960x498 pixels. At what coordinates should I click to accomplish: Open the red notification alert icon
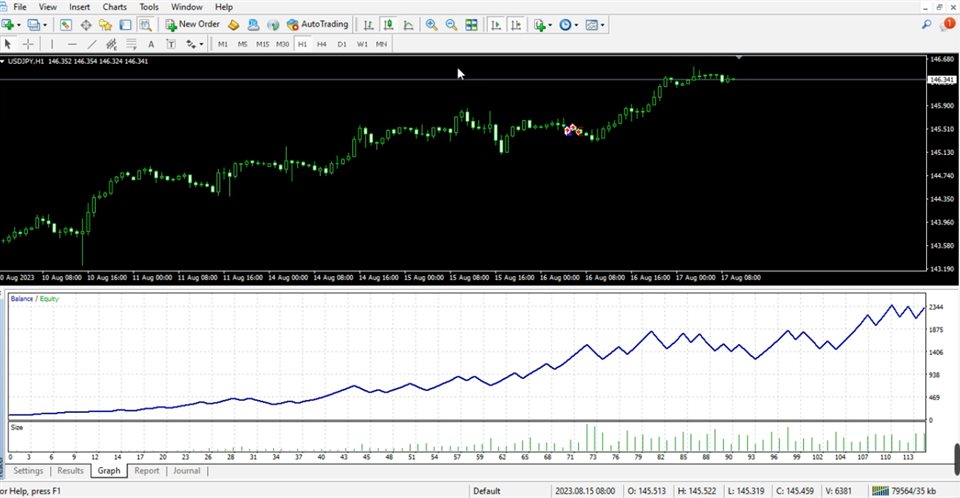coord(948,24)
